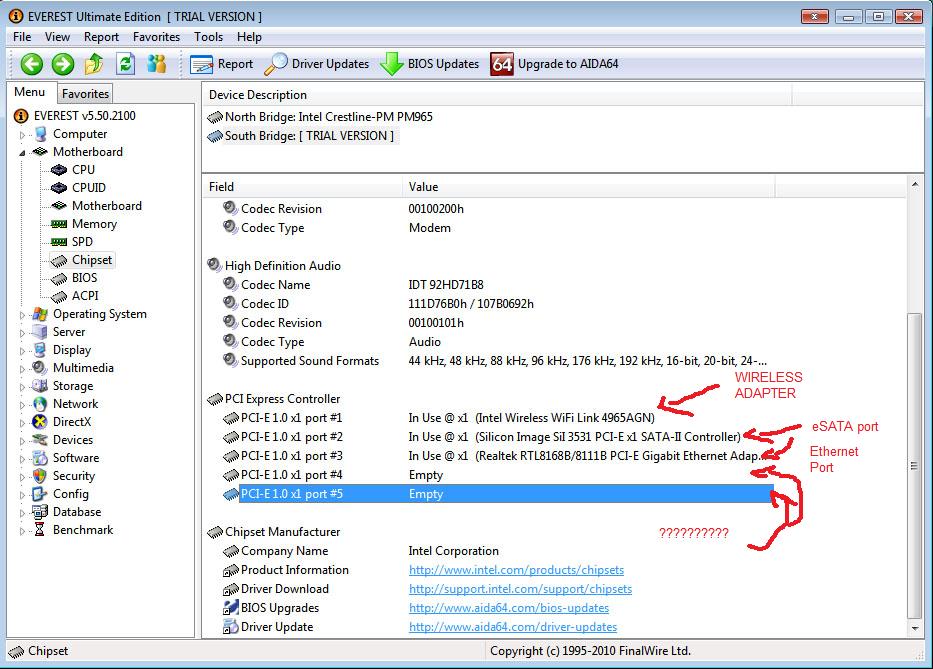Expand the Benchmark node
Image resolution: width=933 pixels, height=669 pixels.
(23, 531)
